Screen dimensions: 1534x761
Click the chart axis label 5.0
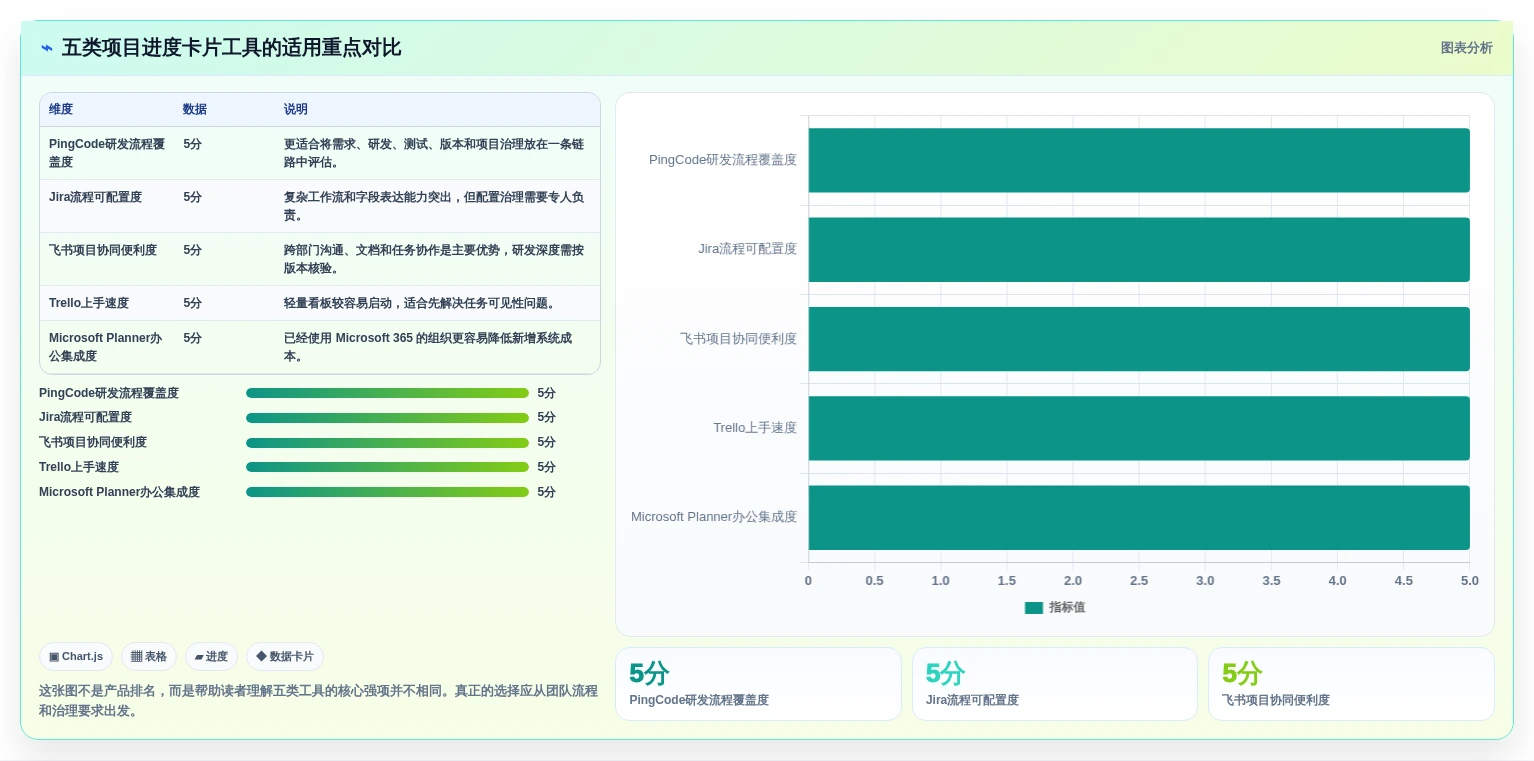tap(1469, 581)
